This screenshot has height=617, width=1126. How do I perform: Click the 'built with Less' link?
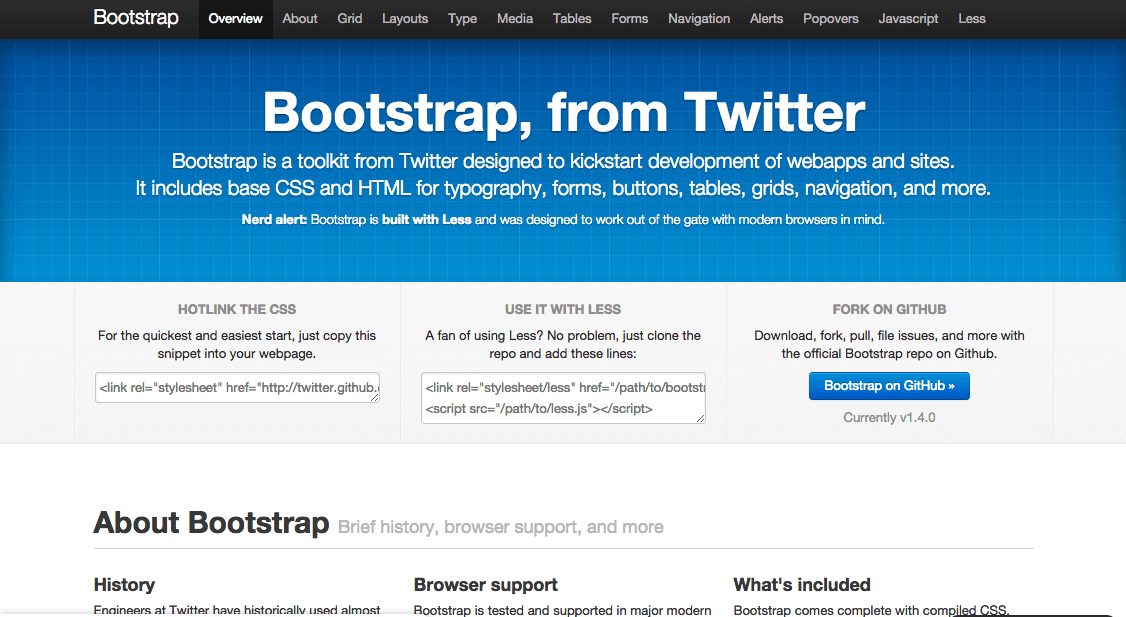pyautogui.click(x=427, y=220)
